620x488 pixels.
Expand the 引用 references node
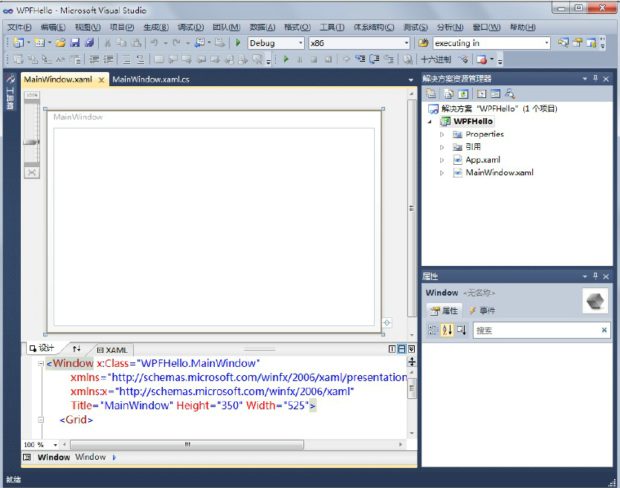coord(442,147)
